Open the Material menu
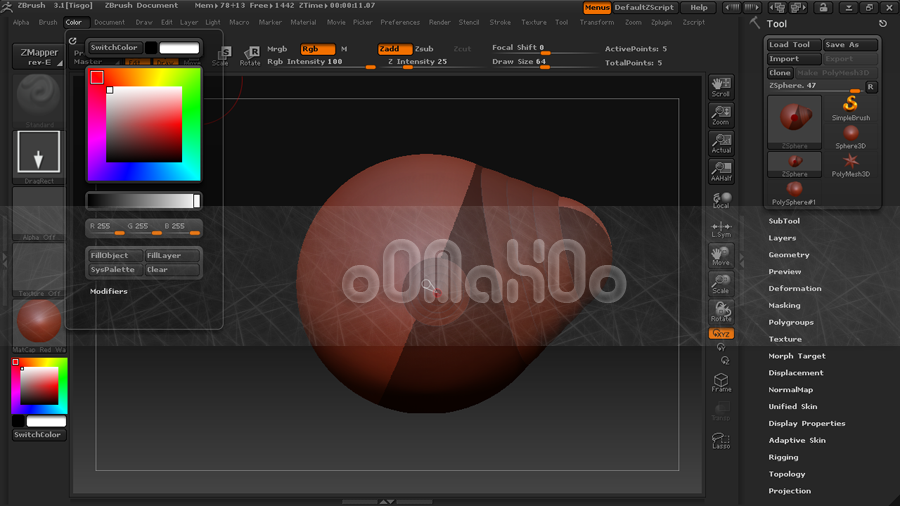This screenshot has height=506, width=900. coord(303,22)
